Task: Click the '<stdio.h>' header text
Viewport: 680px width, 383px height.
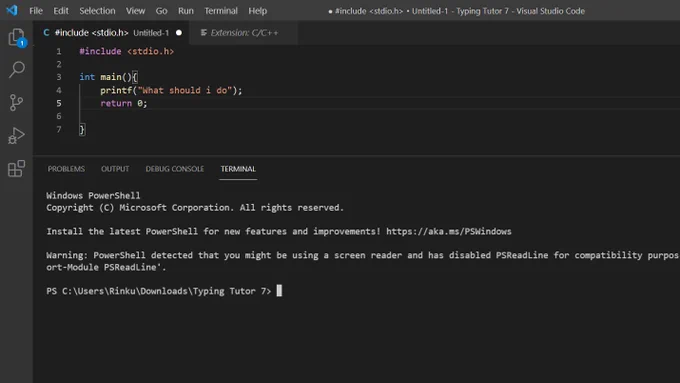Action: [x=150, y=51]
